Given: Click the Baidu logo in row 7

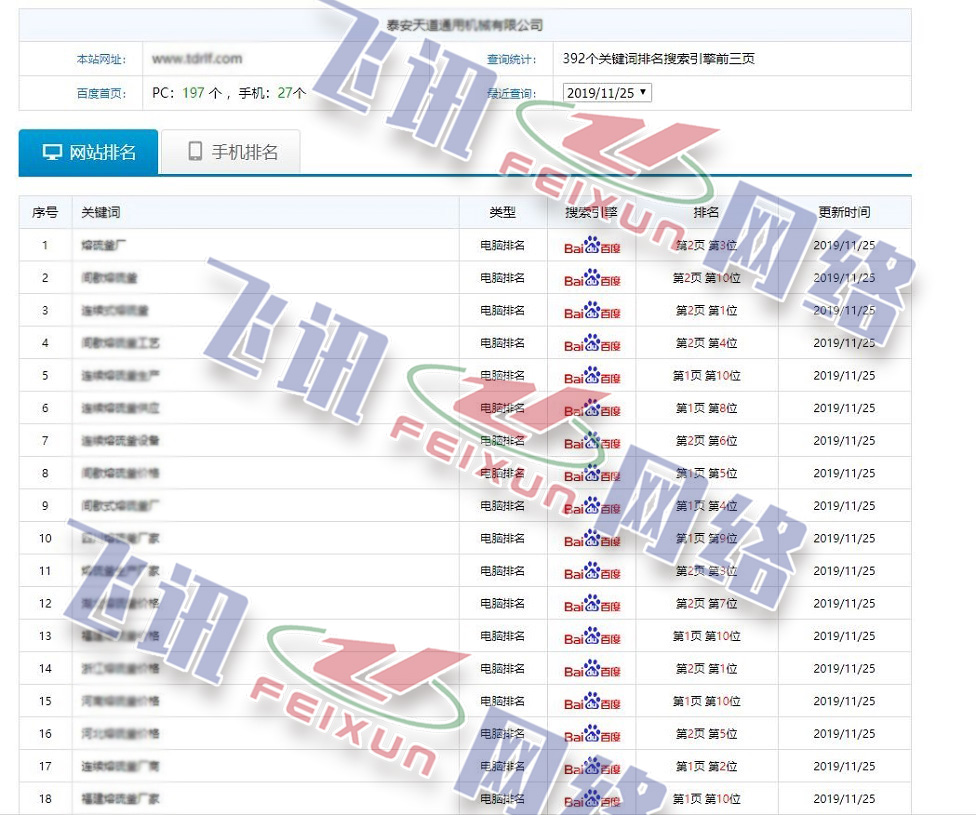Looking at the screenshot, I should 592,441.
